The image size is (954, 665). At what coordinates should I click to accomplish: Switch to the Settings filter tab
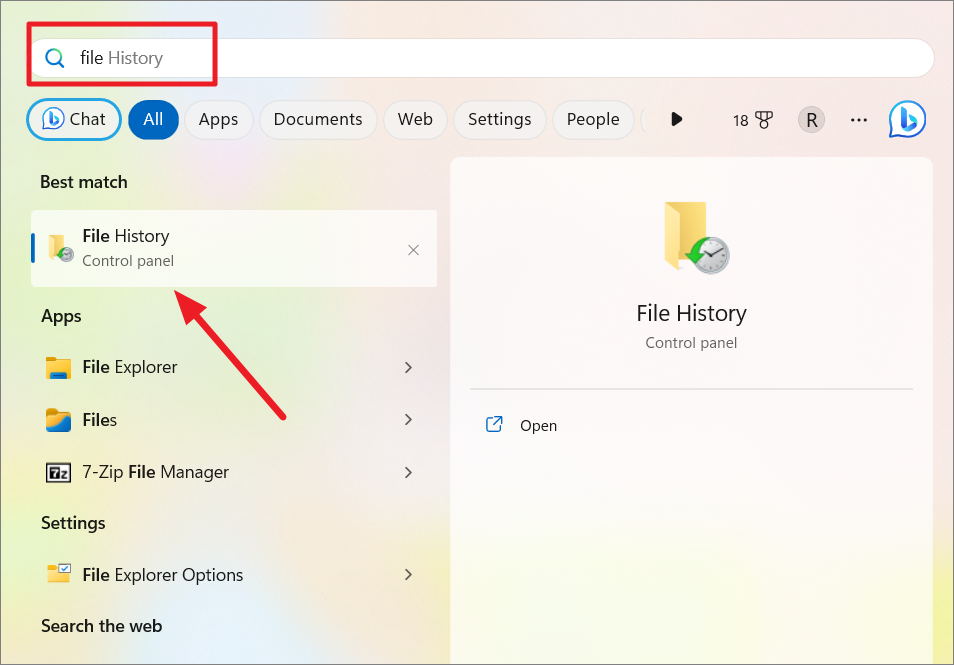pyautogui.click(x=500, y=119)
